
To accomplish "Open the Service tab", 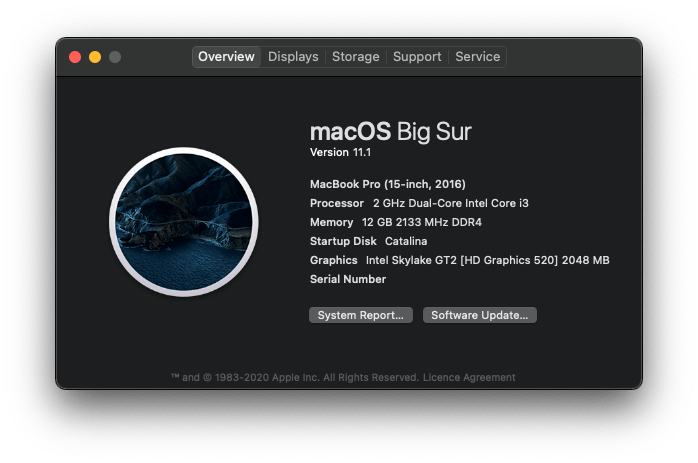I will click(x=478, y=57).
